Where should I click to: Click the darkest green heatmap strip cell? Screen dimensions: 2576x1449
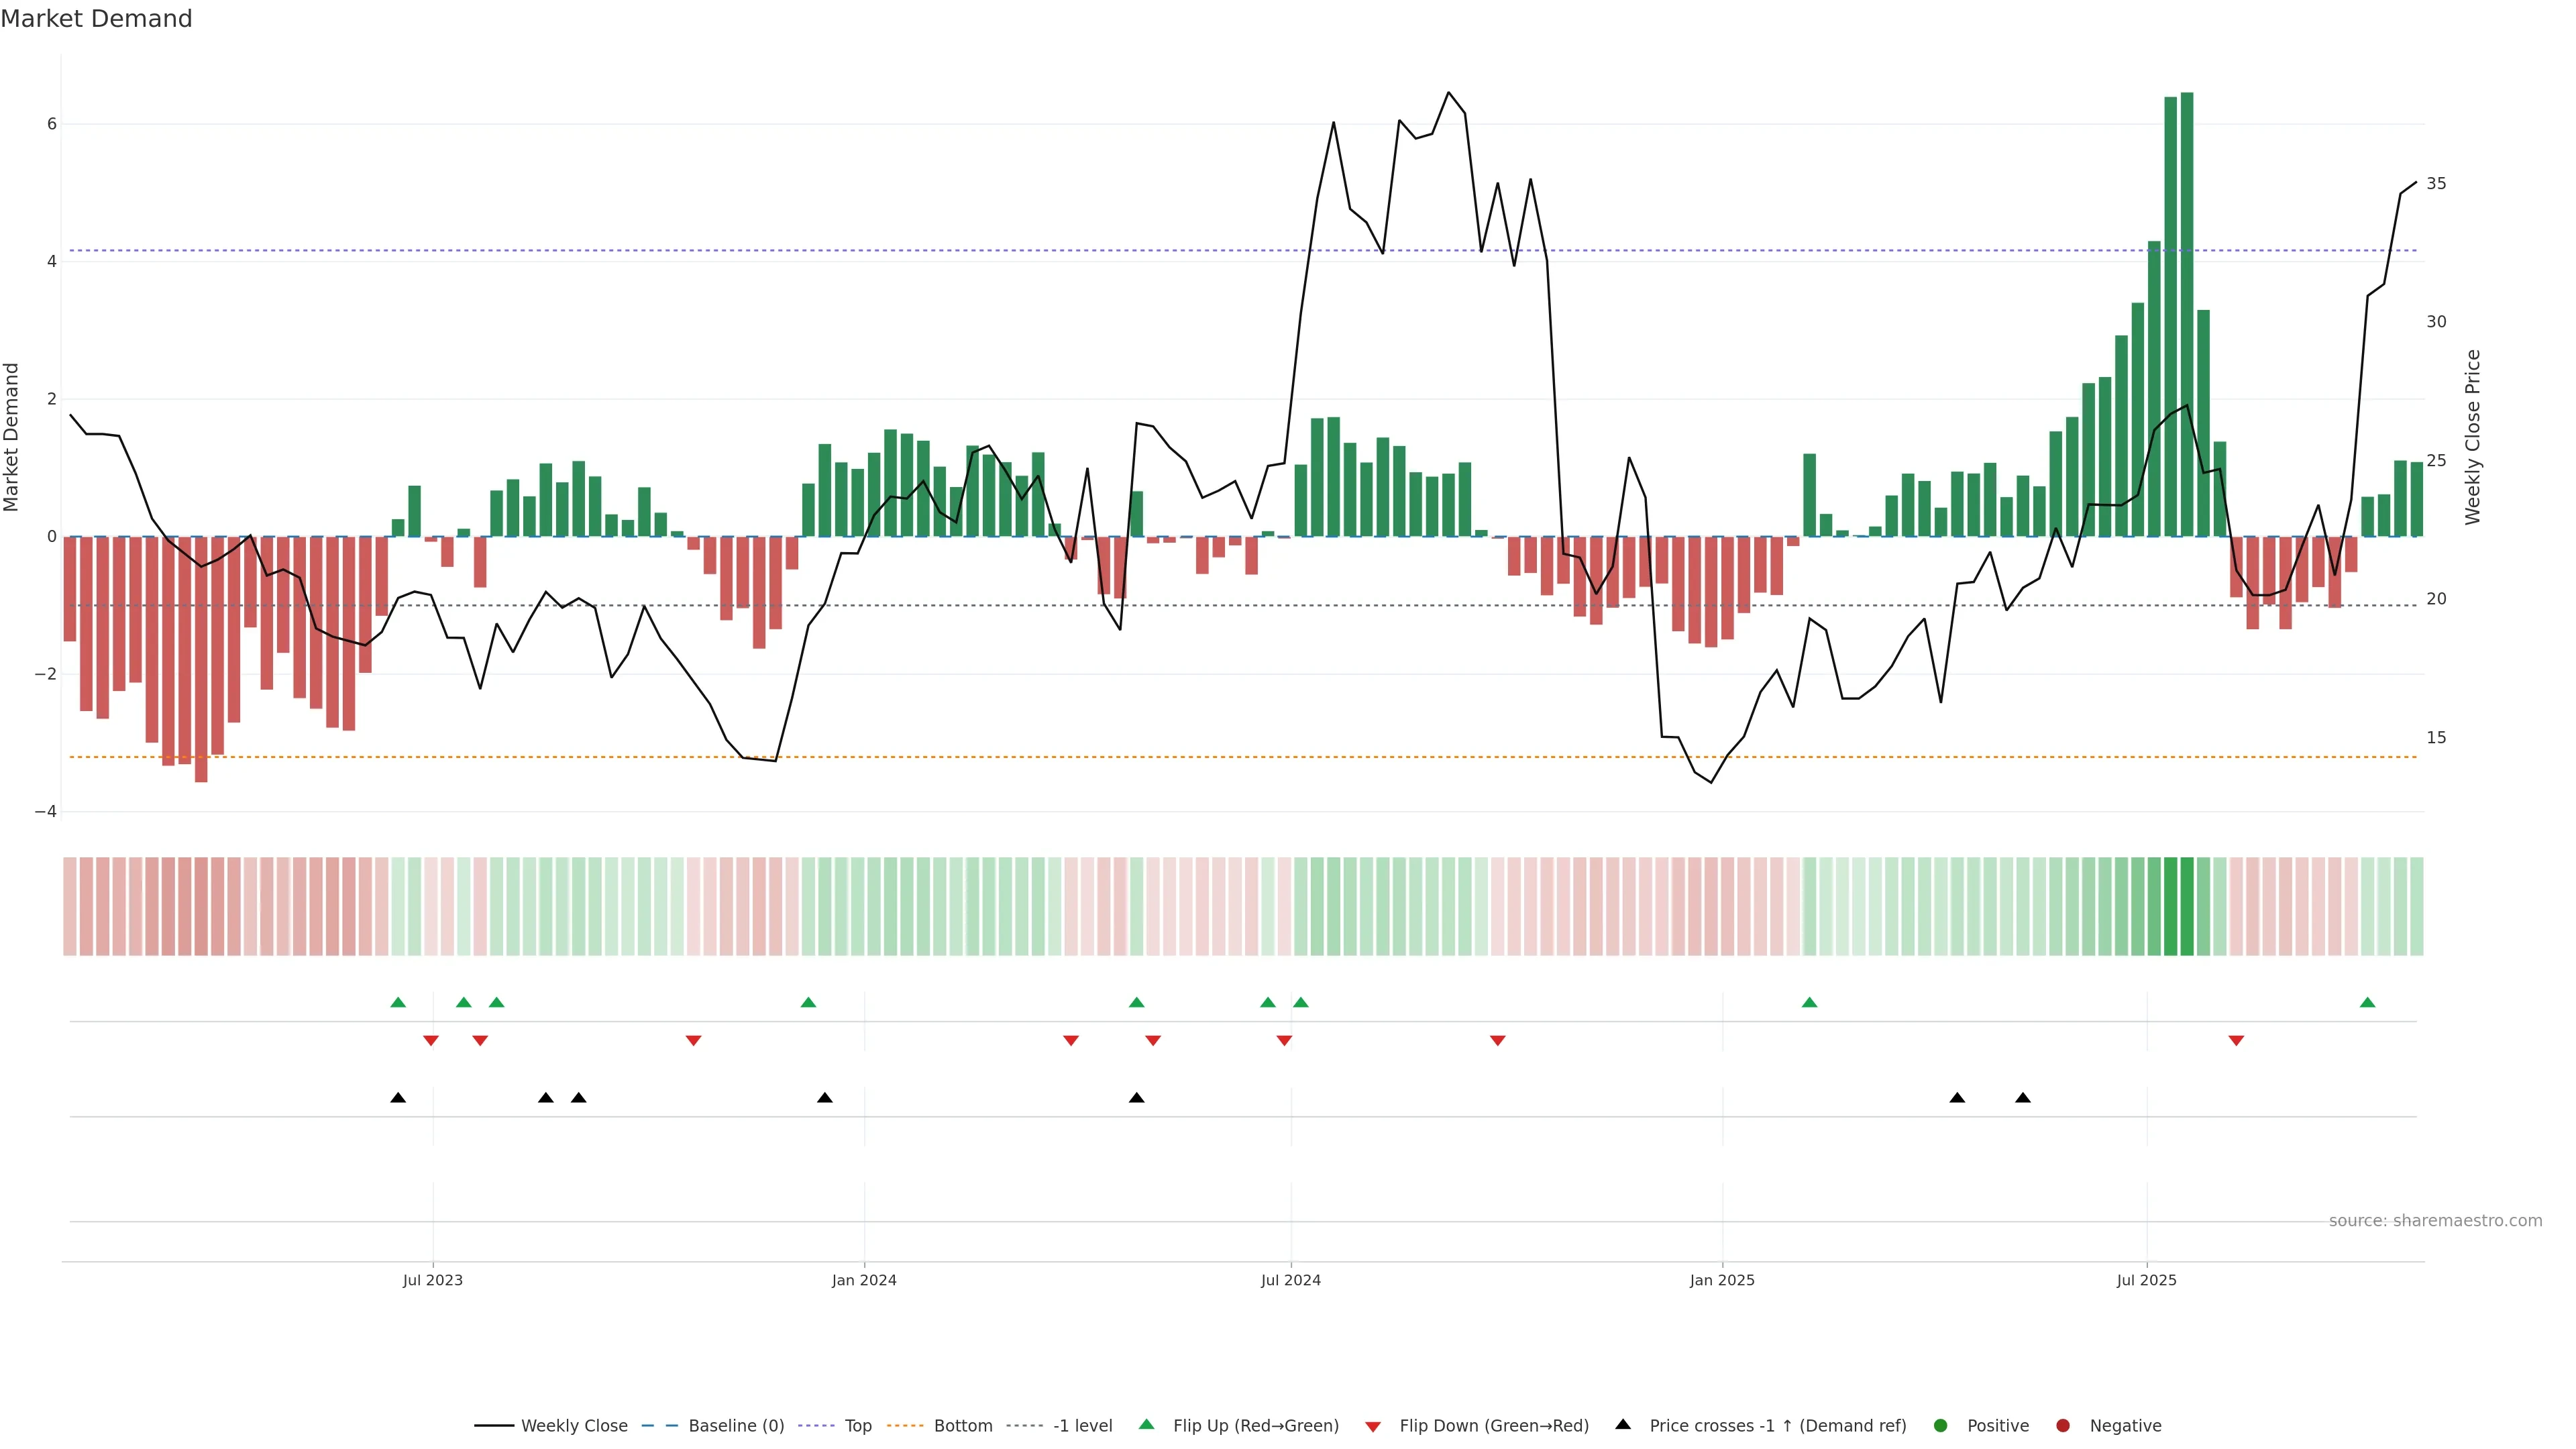click(2187, 906)
